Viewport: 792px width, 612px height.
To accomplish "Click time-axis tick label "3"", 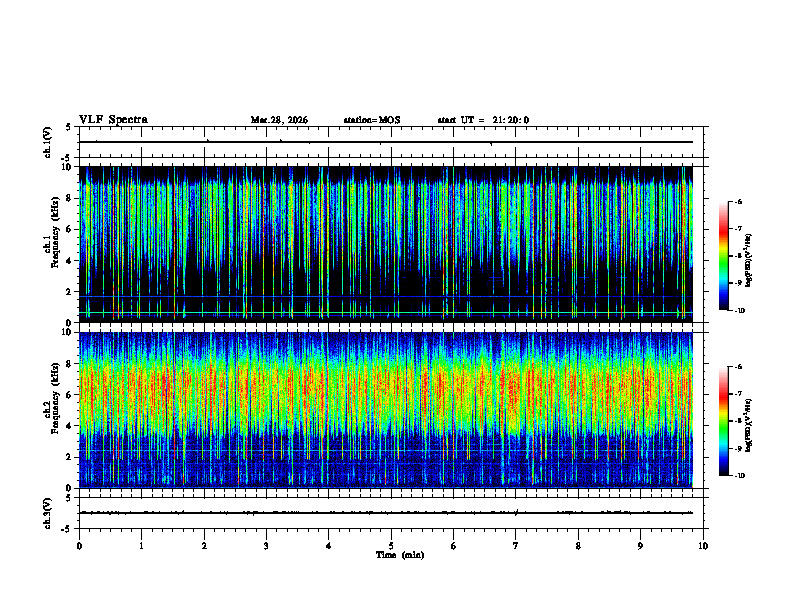I will [266, 546].
